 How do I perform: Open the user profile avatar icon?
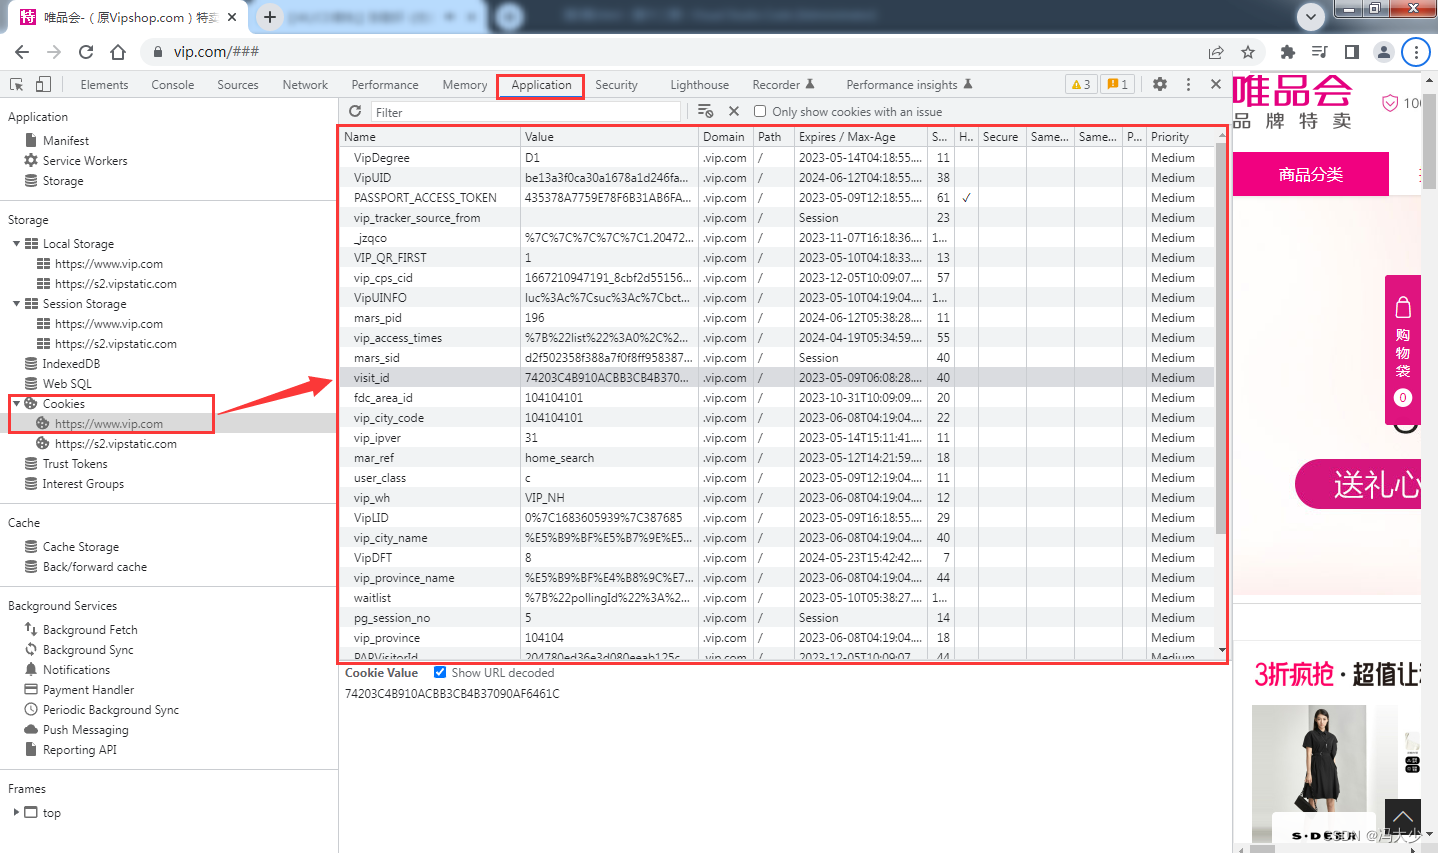(1384, 52)
